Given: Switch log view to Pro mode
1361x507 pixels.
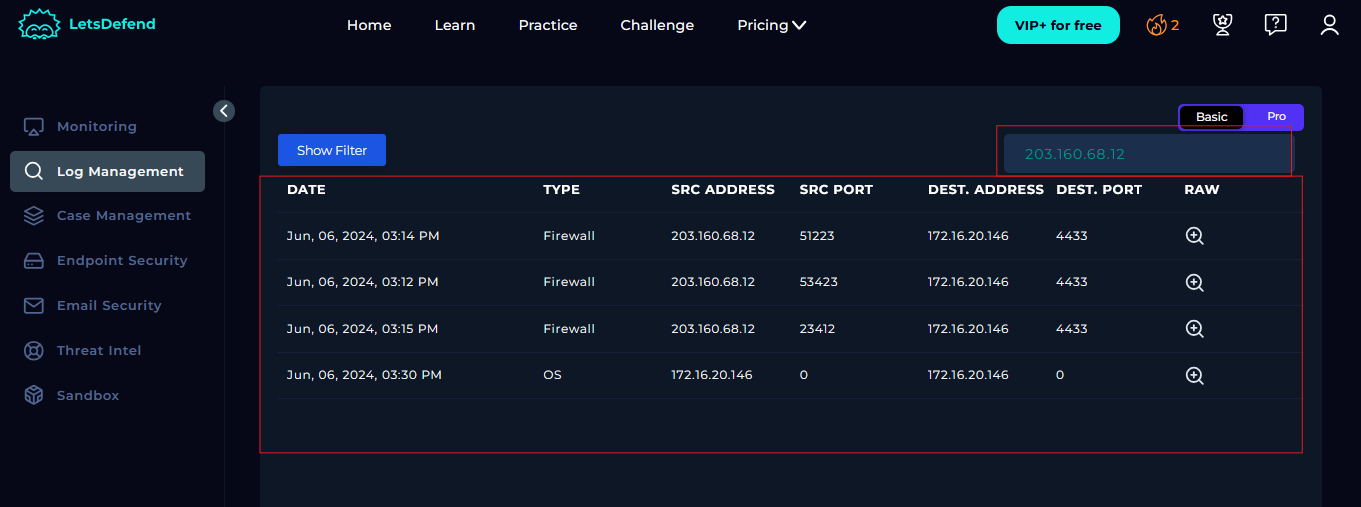Looking at the screenshot, I should [x=1276, y=117].
